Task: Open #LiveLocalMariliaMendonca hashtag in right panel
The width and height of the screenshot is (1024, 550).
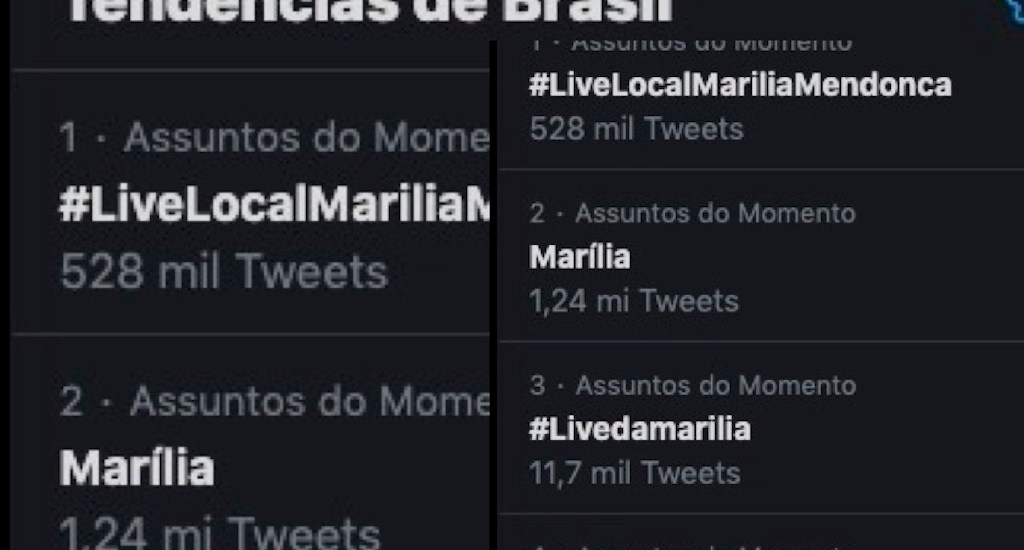Action: [x=739, y=86]
